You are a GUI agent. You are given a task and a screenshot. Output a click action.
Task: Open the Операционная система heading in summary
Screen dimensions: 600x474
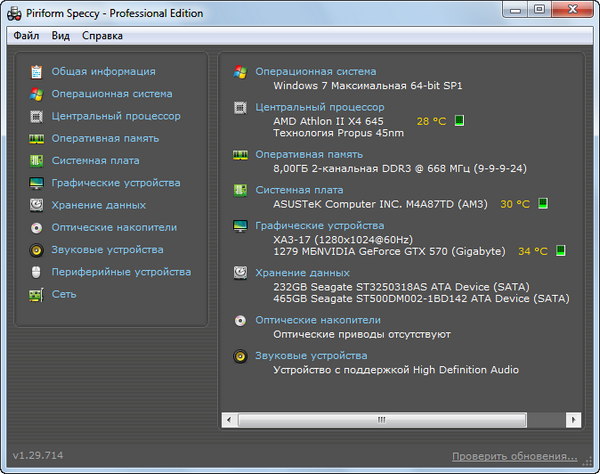(x=315, y=72)
